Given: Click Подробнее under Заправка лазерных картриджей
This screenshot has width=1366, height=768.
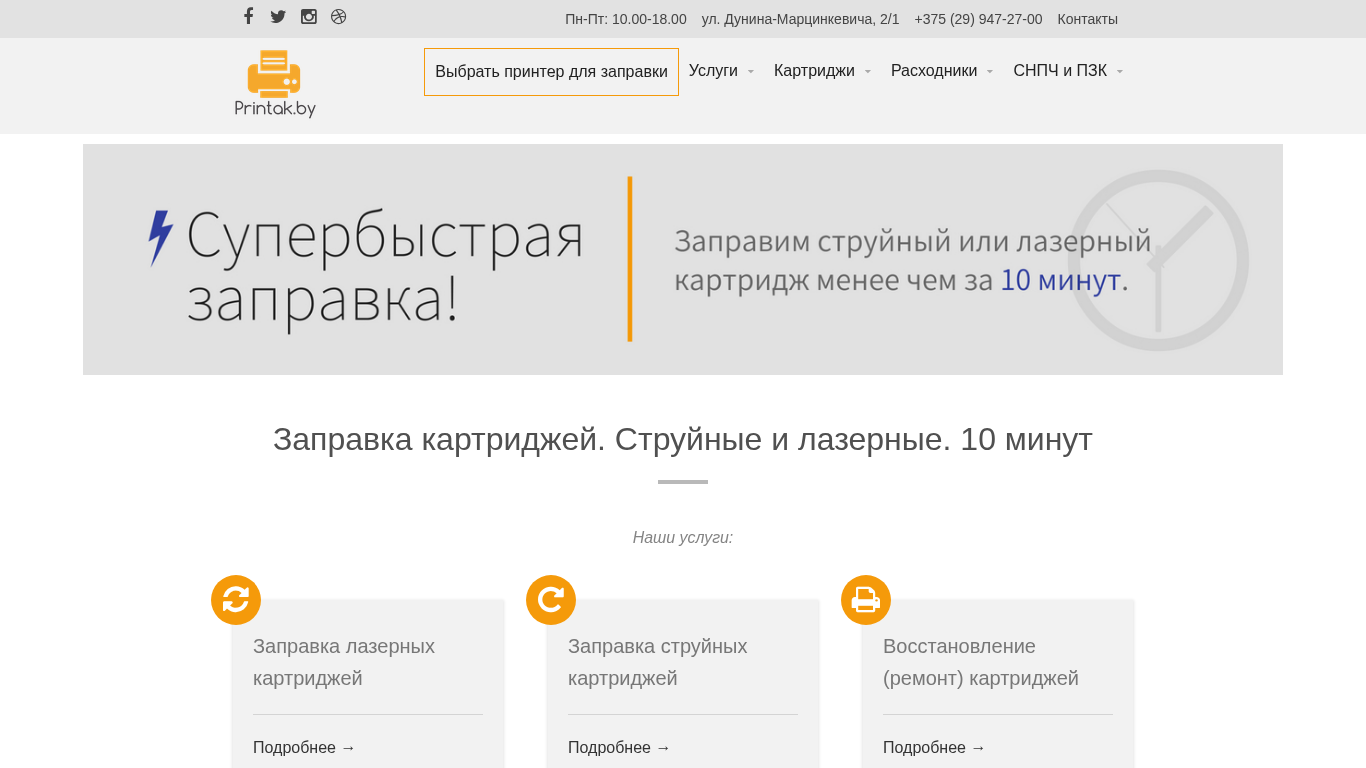Looking at the screenshot, I should (x=304, y=747).
